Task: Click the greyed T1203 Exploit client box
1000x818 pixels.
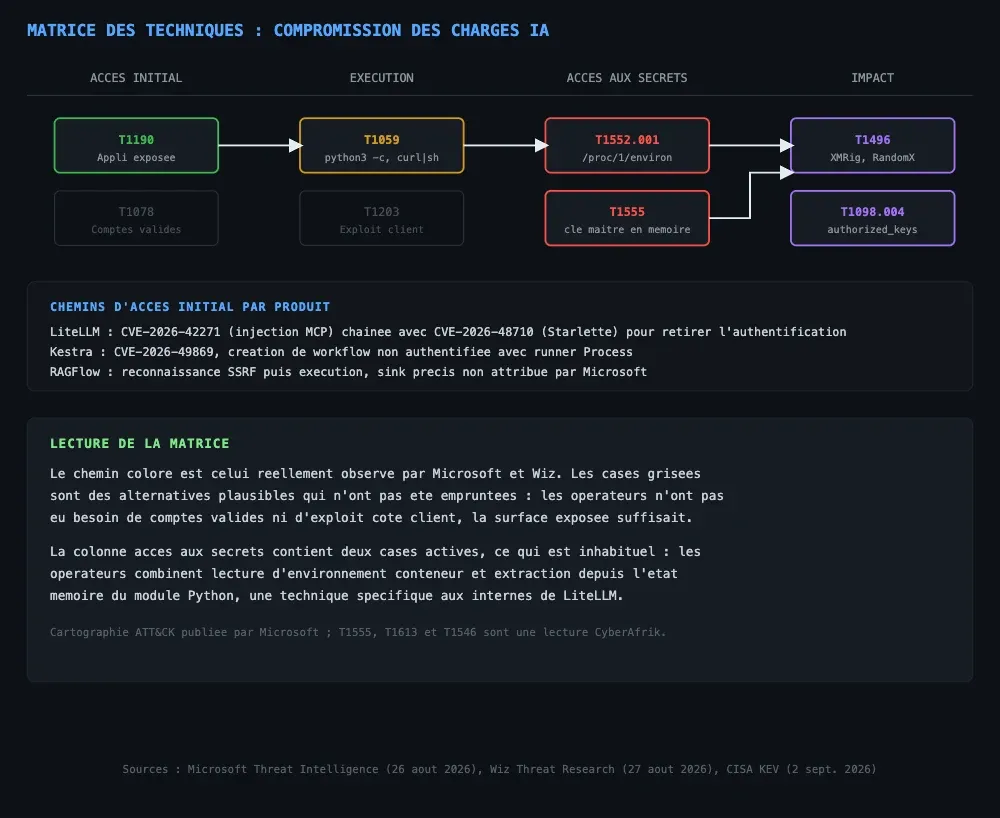Action: point(381,218)
